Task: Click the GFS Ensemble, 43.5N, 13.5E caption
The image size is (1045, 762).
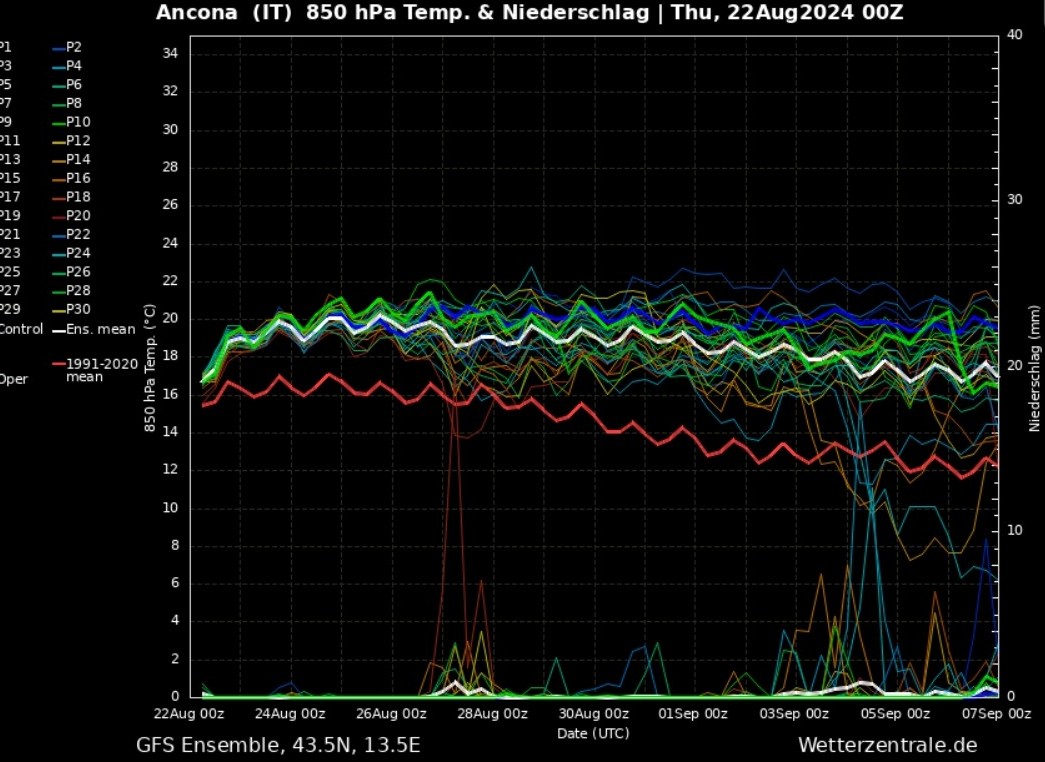Action: tap(278, 745)
